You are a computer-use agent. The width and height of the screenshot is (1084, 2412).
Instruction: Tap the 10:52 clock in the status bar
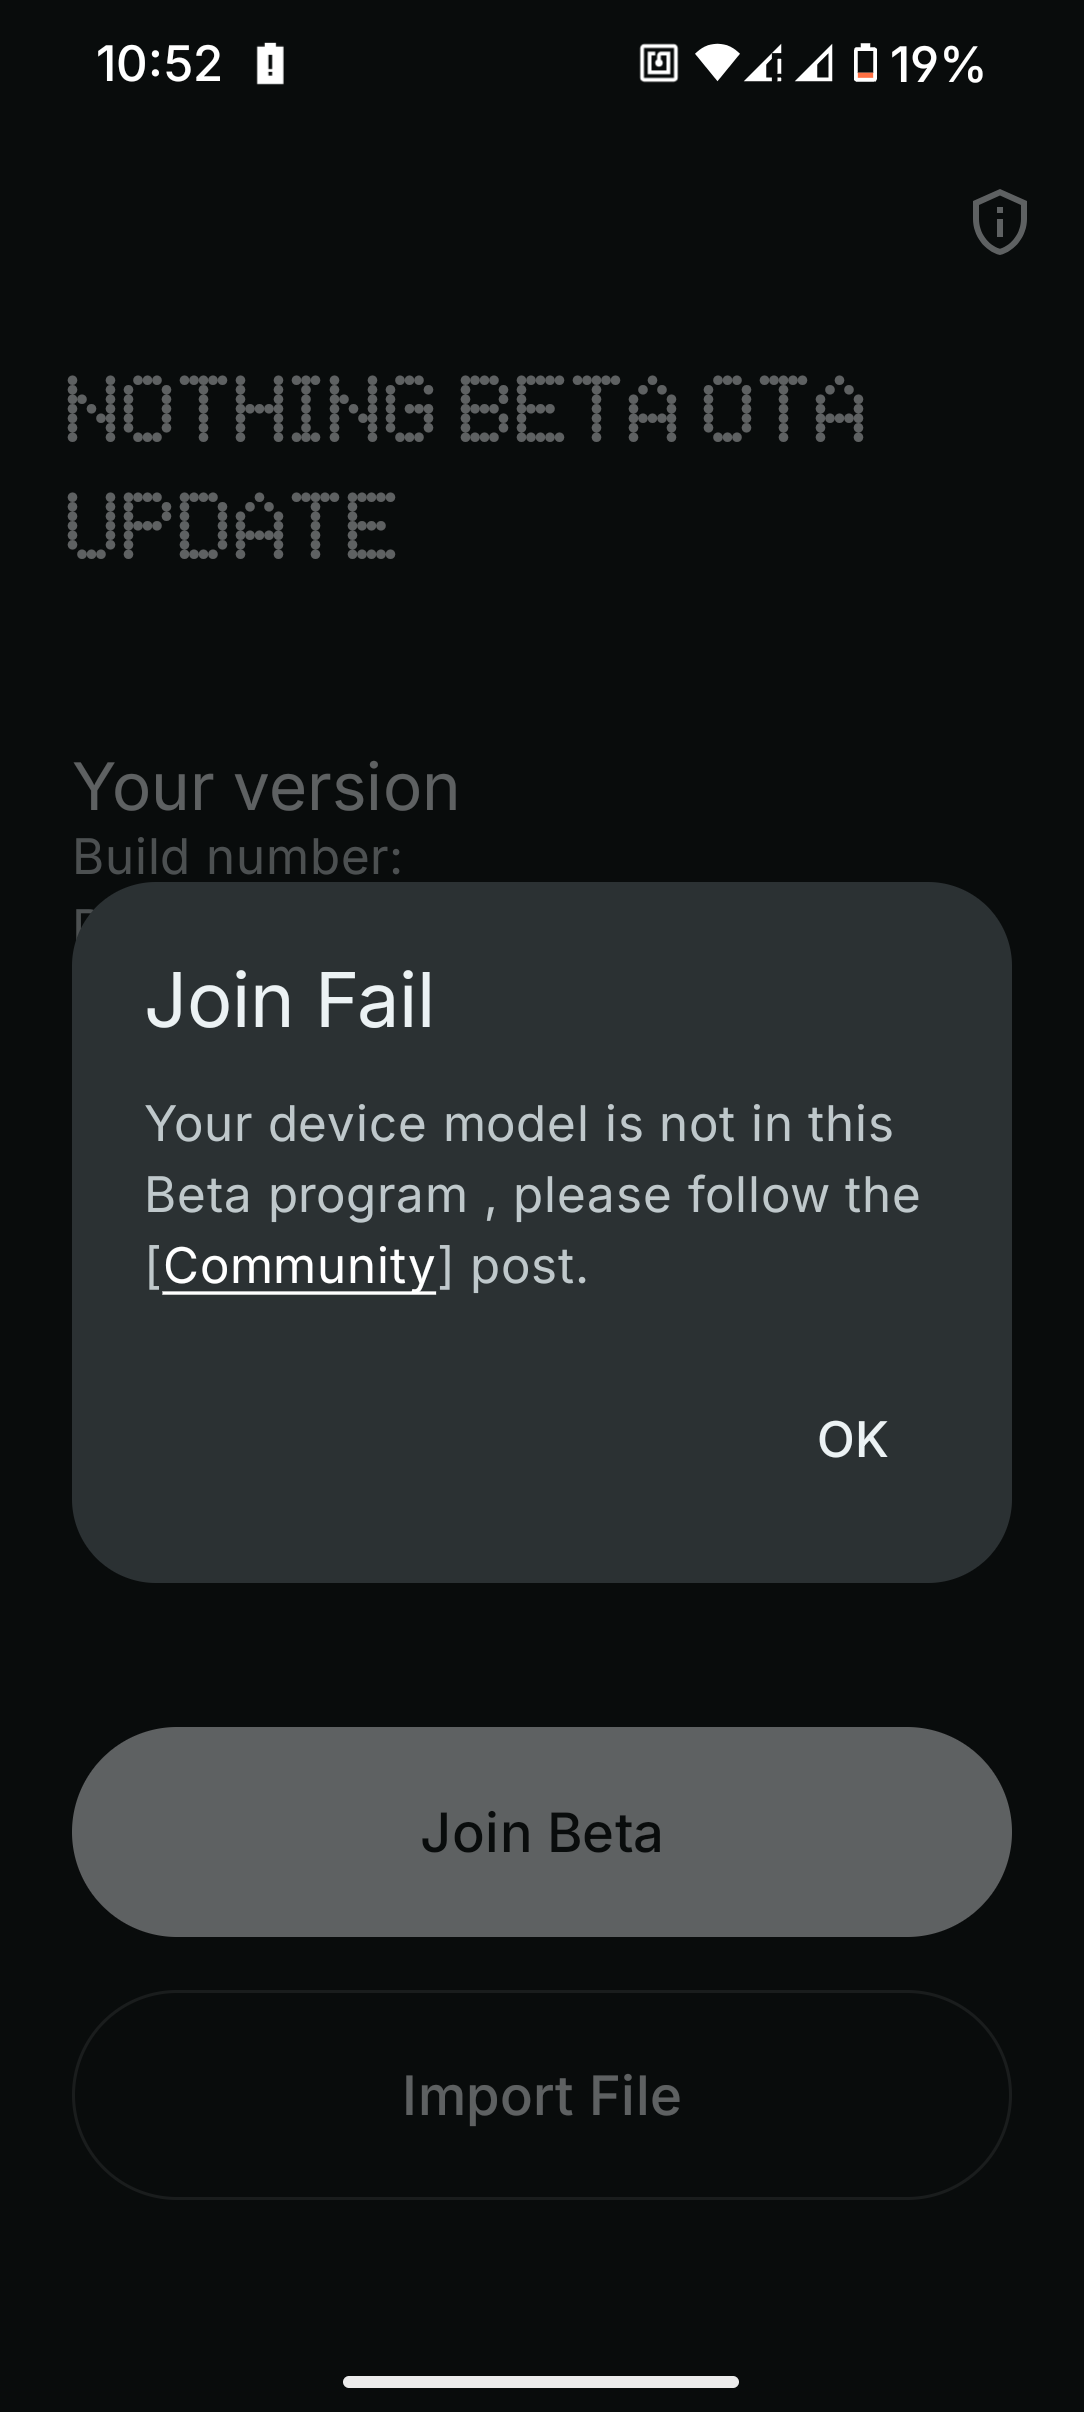pyautogui.click(x=159, y=64)
